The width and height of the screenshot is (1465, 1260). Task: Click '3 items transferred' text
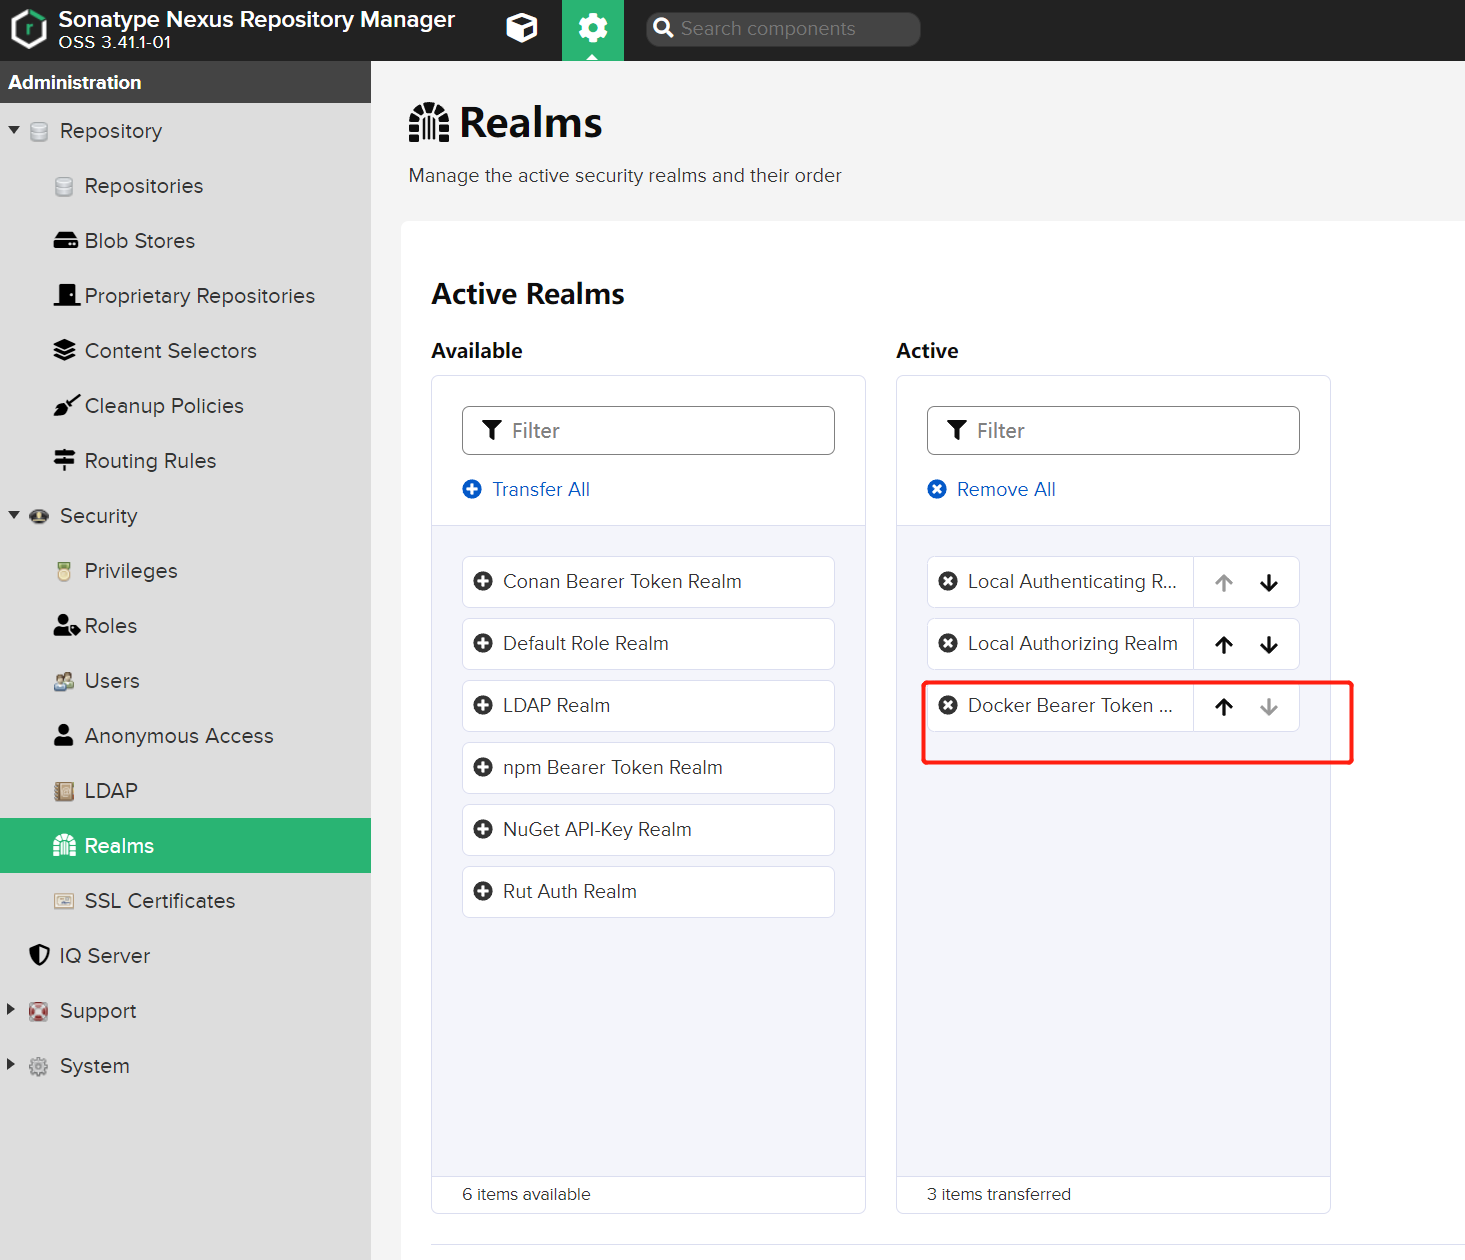click(x=999, y=1194)
